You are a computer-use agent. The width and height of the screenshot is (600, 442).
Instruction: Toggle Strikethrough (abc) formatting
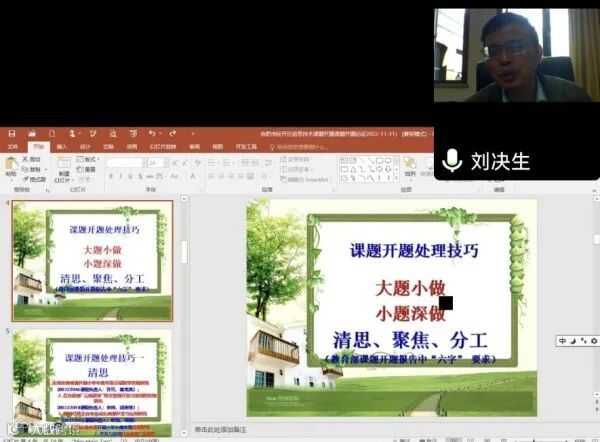(x=150, y=176)
